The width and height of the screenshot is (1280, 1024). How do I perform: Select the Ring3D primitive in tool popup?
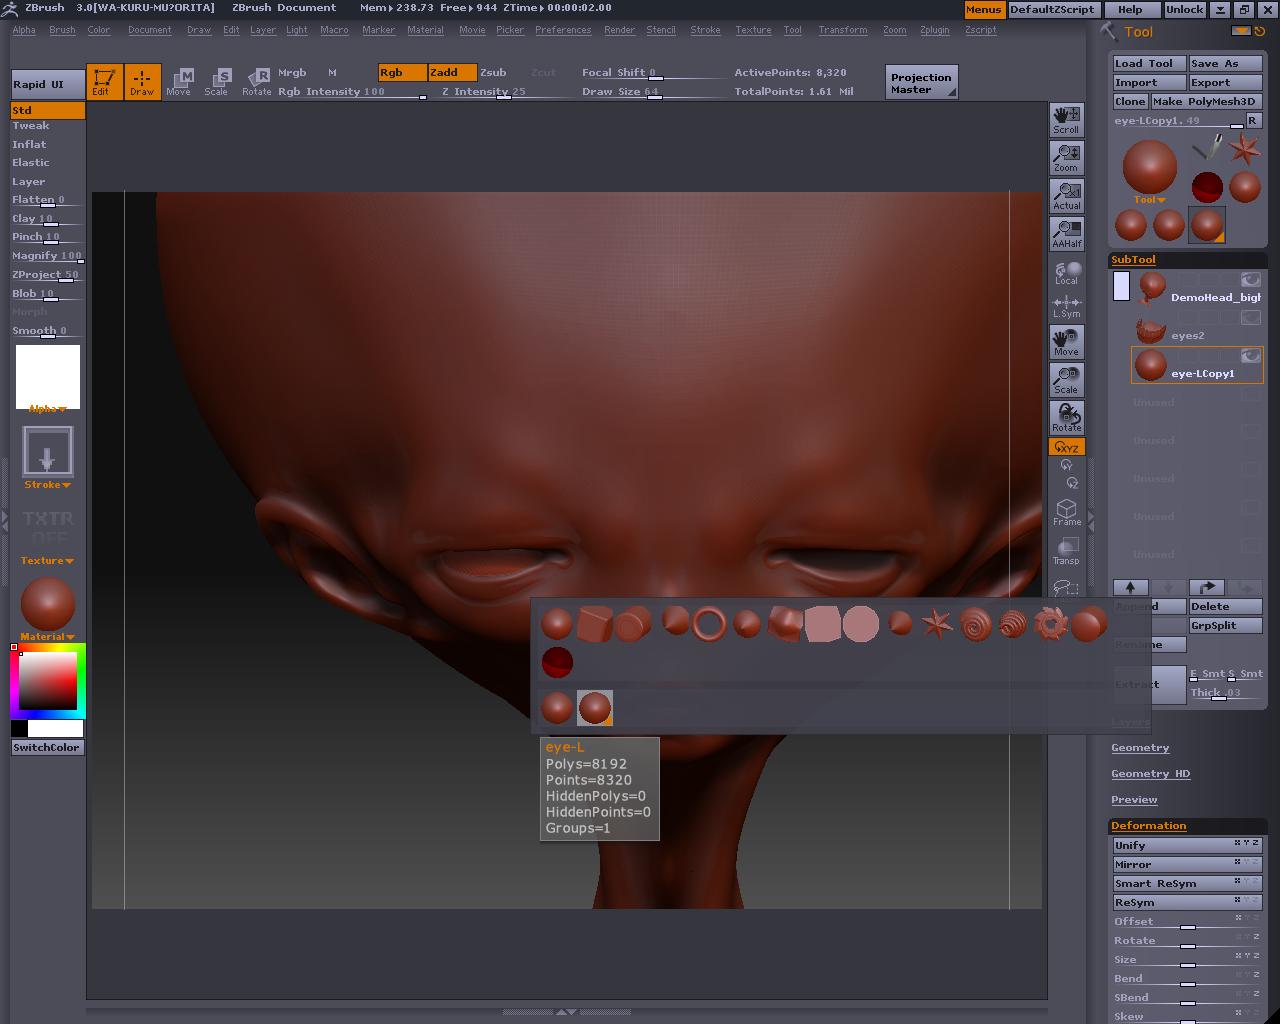[709, 624]
